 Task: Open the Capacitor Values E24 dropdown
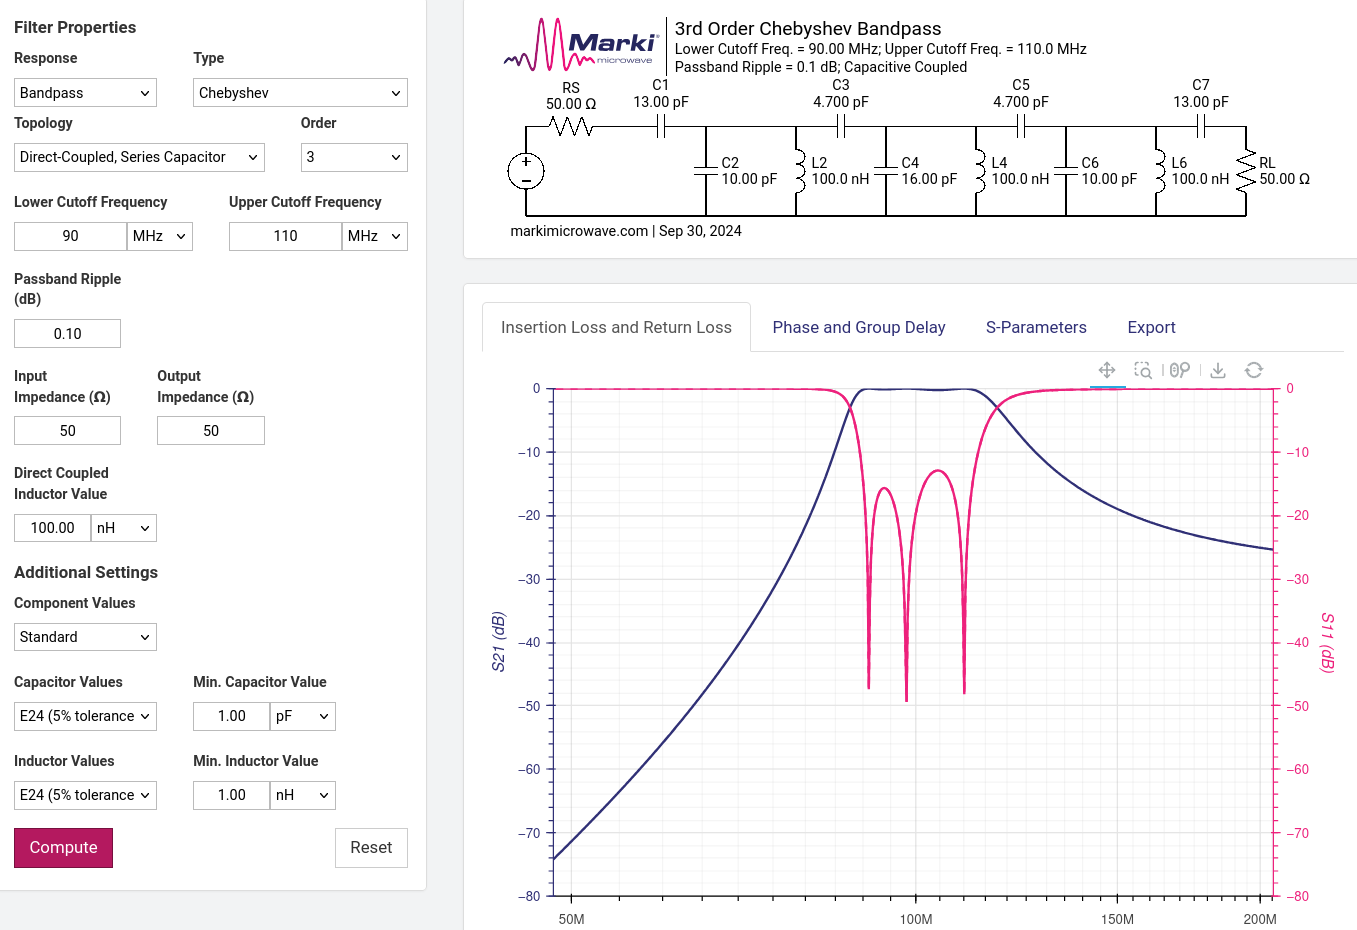pyautogui.click(x=86, y=716)
